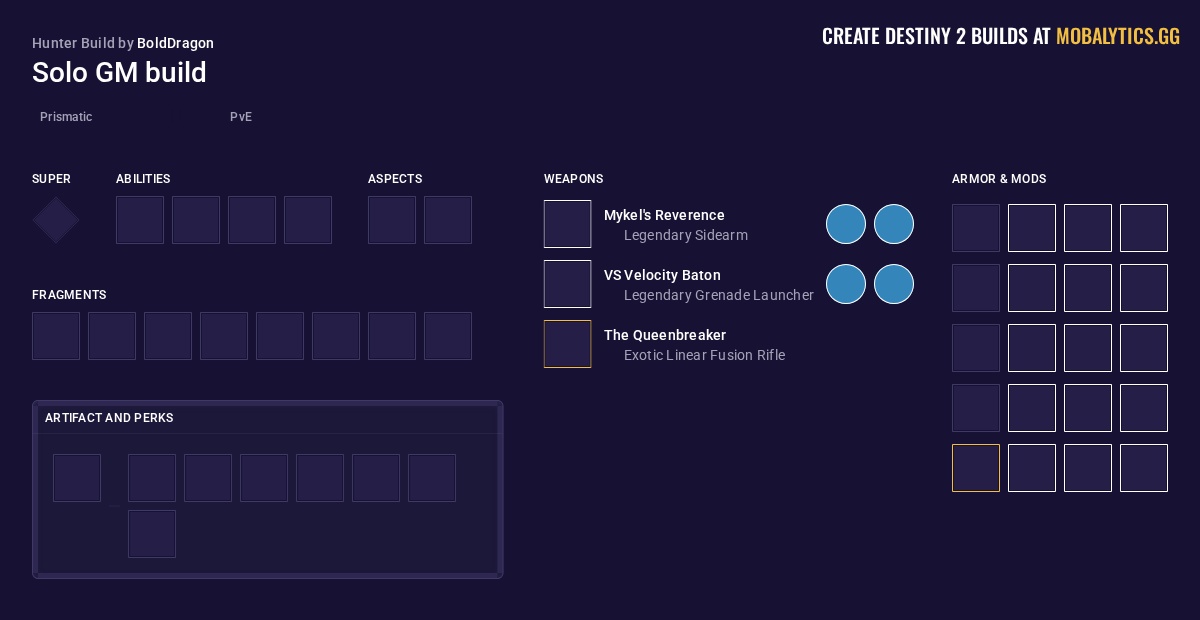Image resolution: width=1200 pixels, height=620 pixels.
Task: Click the ARMOR & MODS heading
Action: tap(999, 179)
